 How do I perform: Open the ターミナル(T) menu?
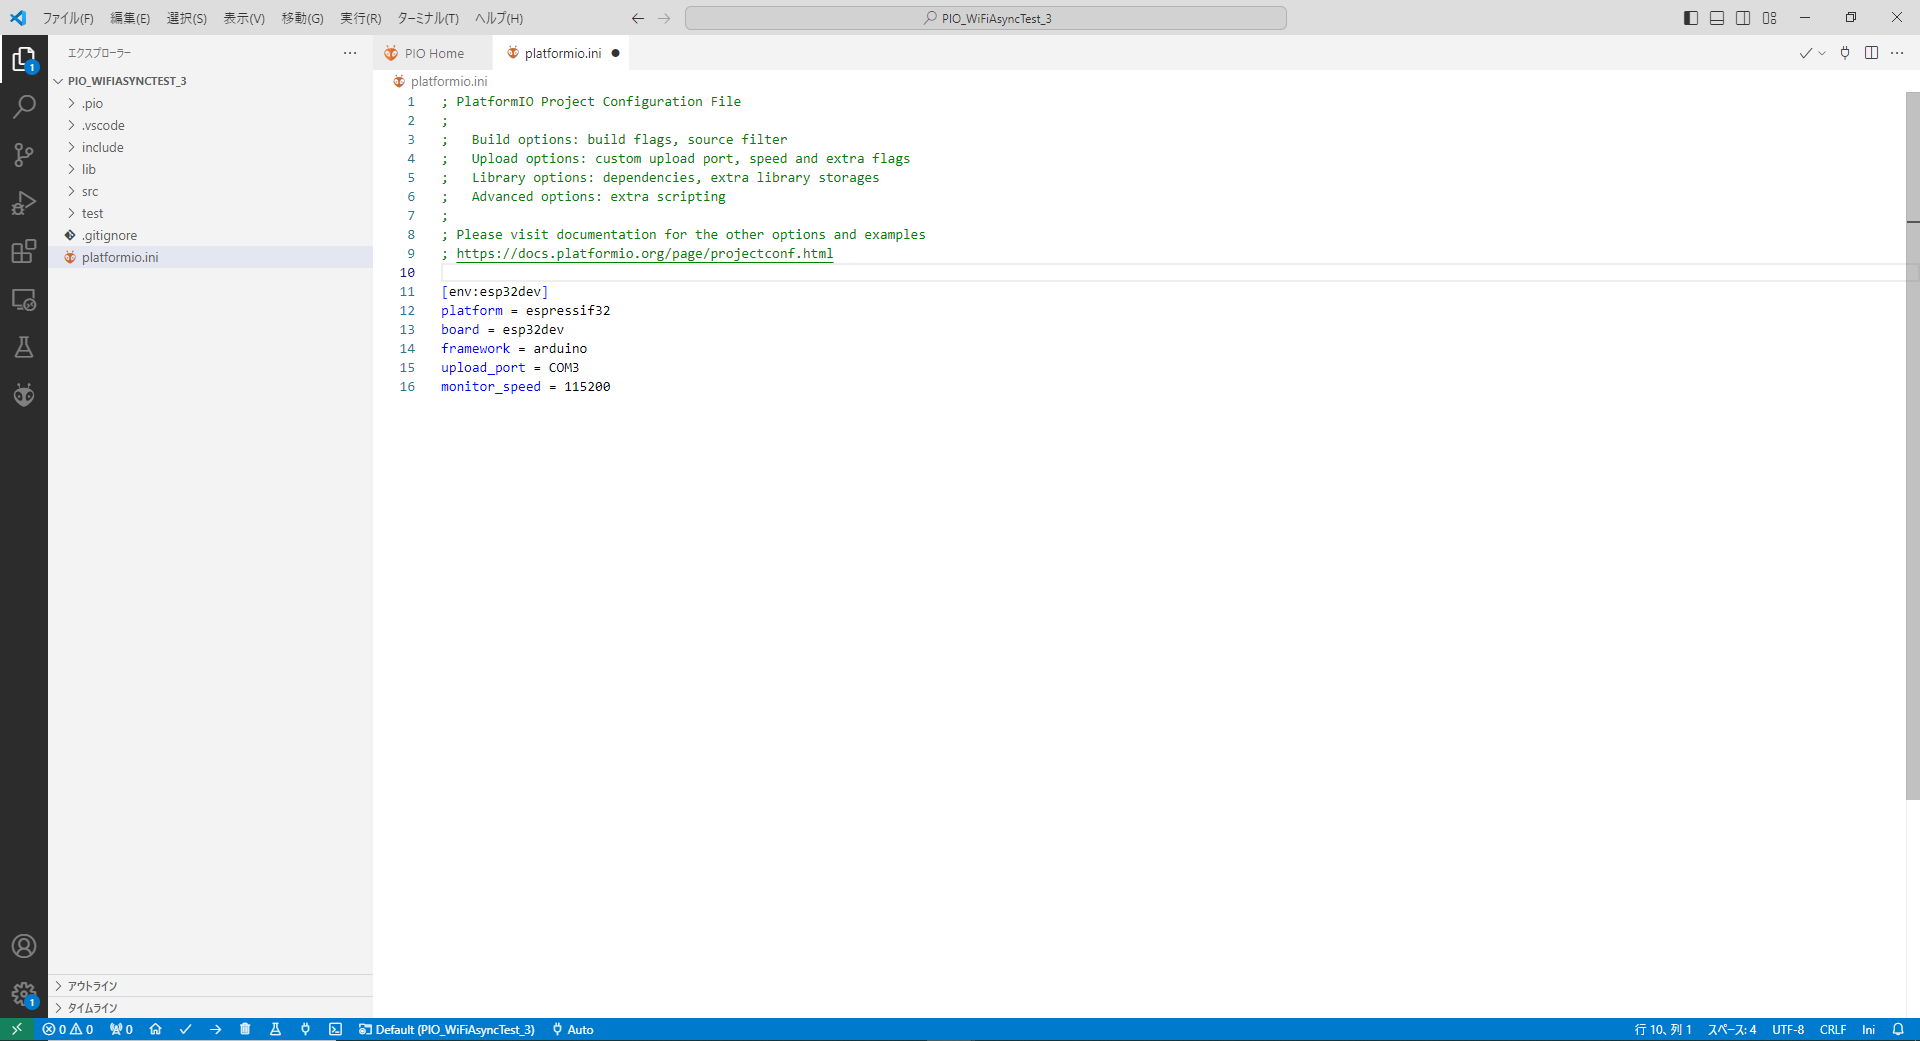click(x=427, y=18)
